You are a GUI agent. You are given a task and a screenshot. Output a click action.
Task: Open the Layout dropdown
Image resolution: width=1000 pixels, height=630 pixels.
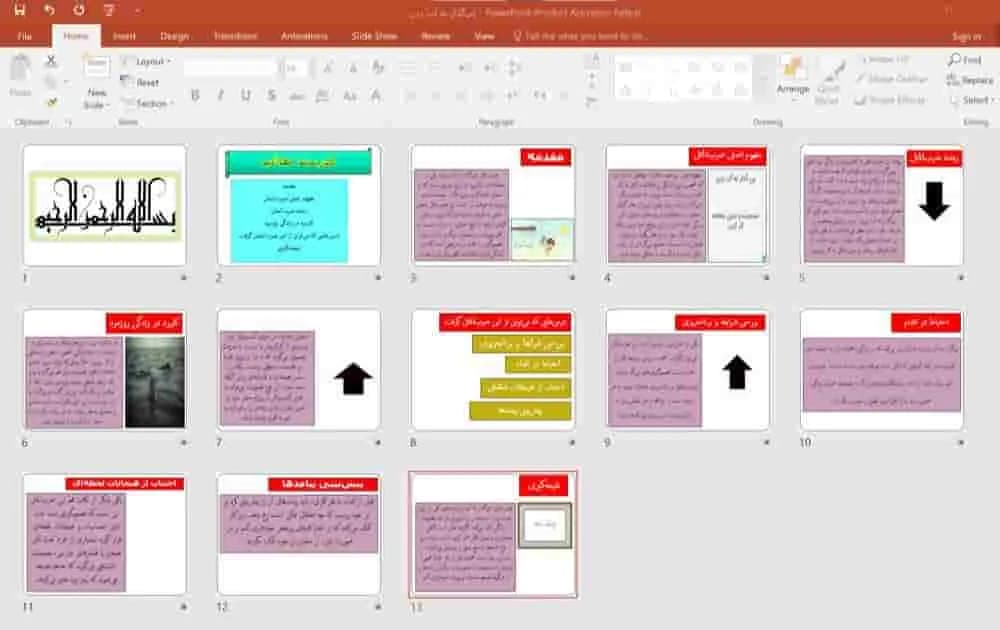pos(147,62)
